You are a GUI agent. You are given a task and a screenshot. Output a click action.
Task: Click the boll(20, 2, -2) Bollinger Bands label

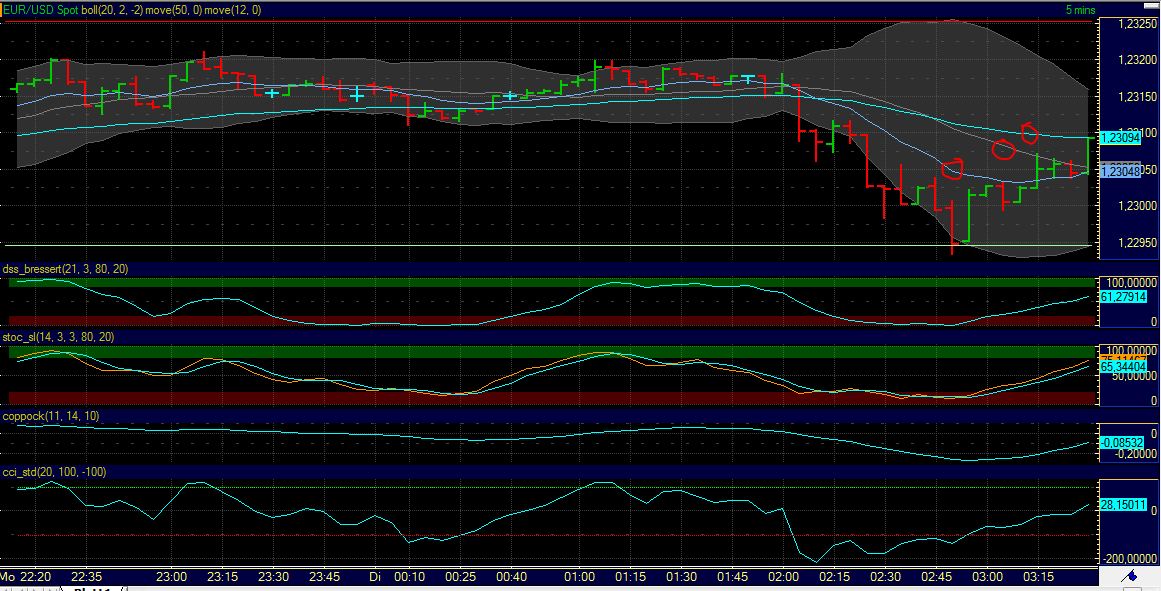[x=112, y=9]
